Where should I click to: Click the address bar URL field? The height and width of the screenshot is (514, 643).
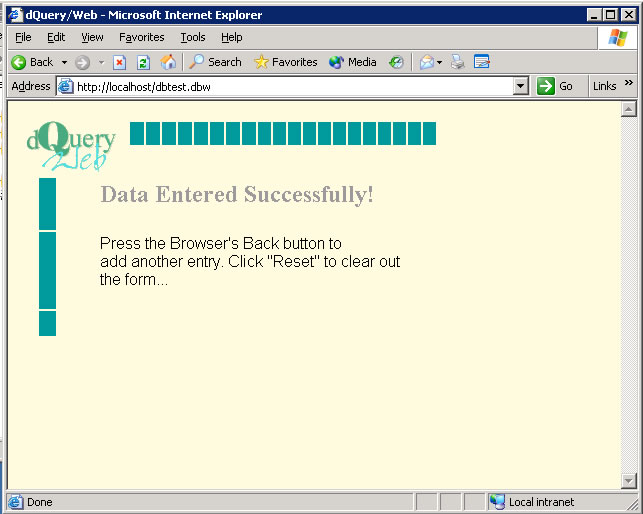click(x=290, y=86)
